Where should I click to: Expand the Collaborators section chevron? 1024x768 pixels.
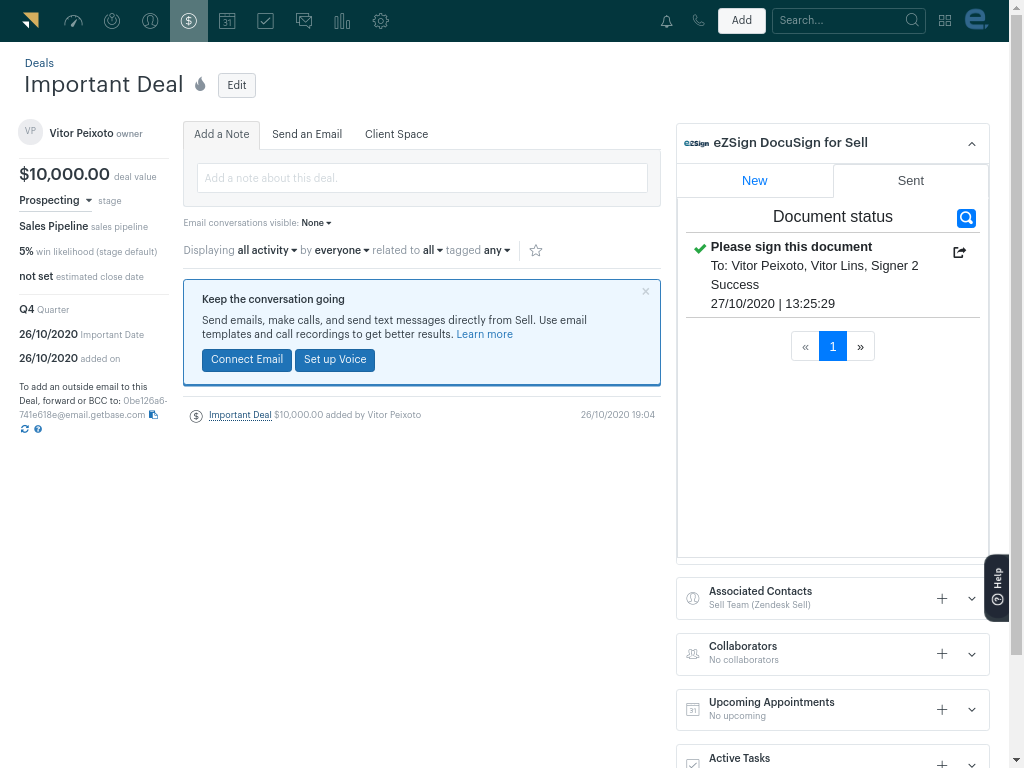click(972, 654)
